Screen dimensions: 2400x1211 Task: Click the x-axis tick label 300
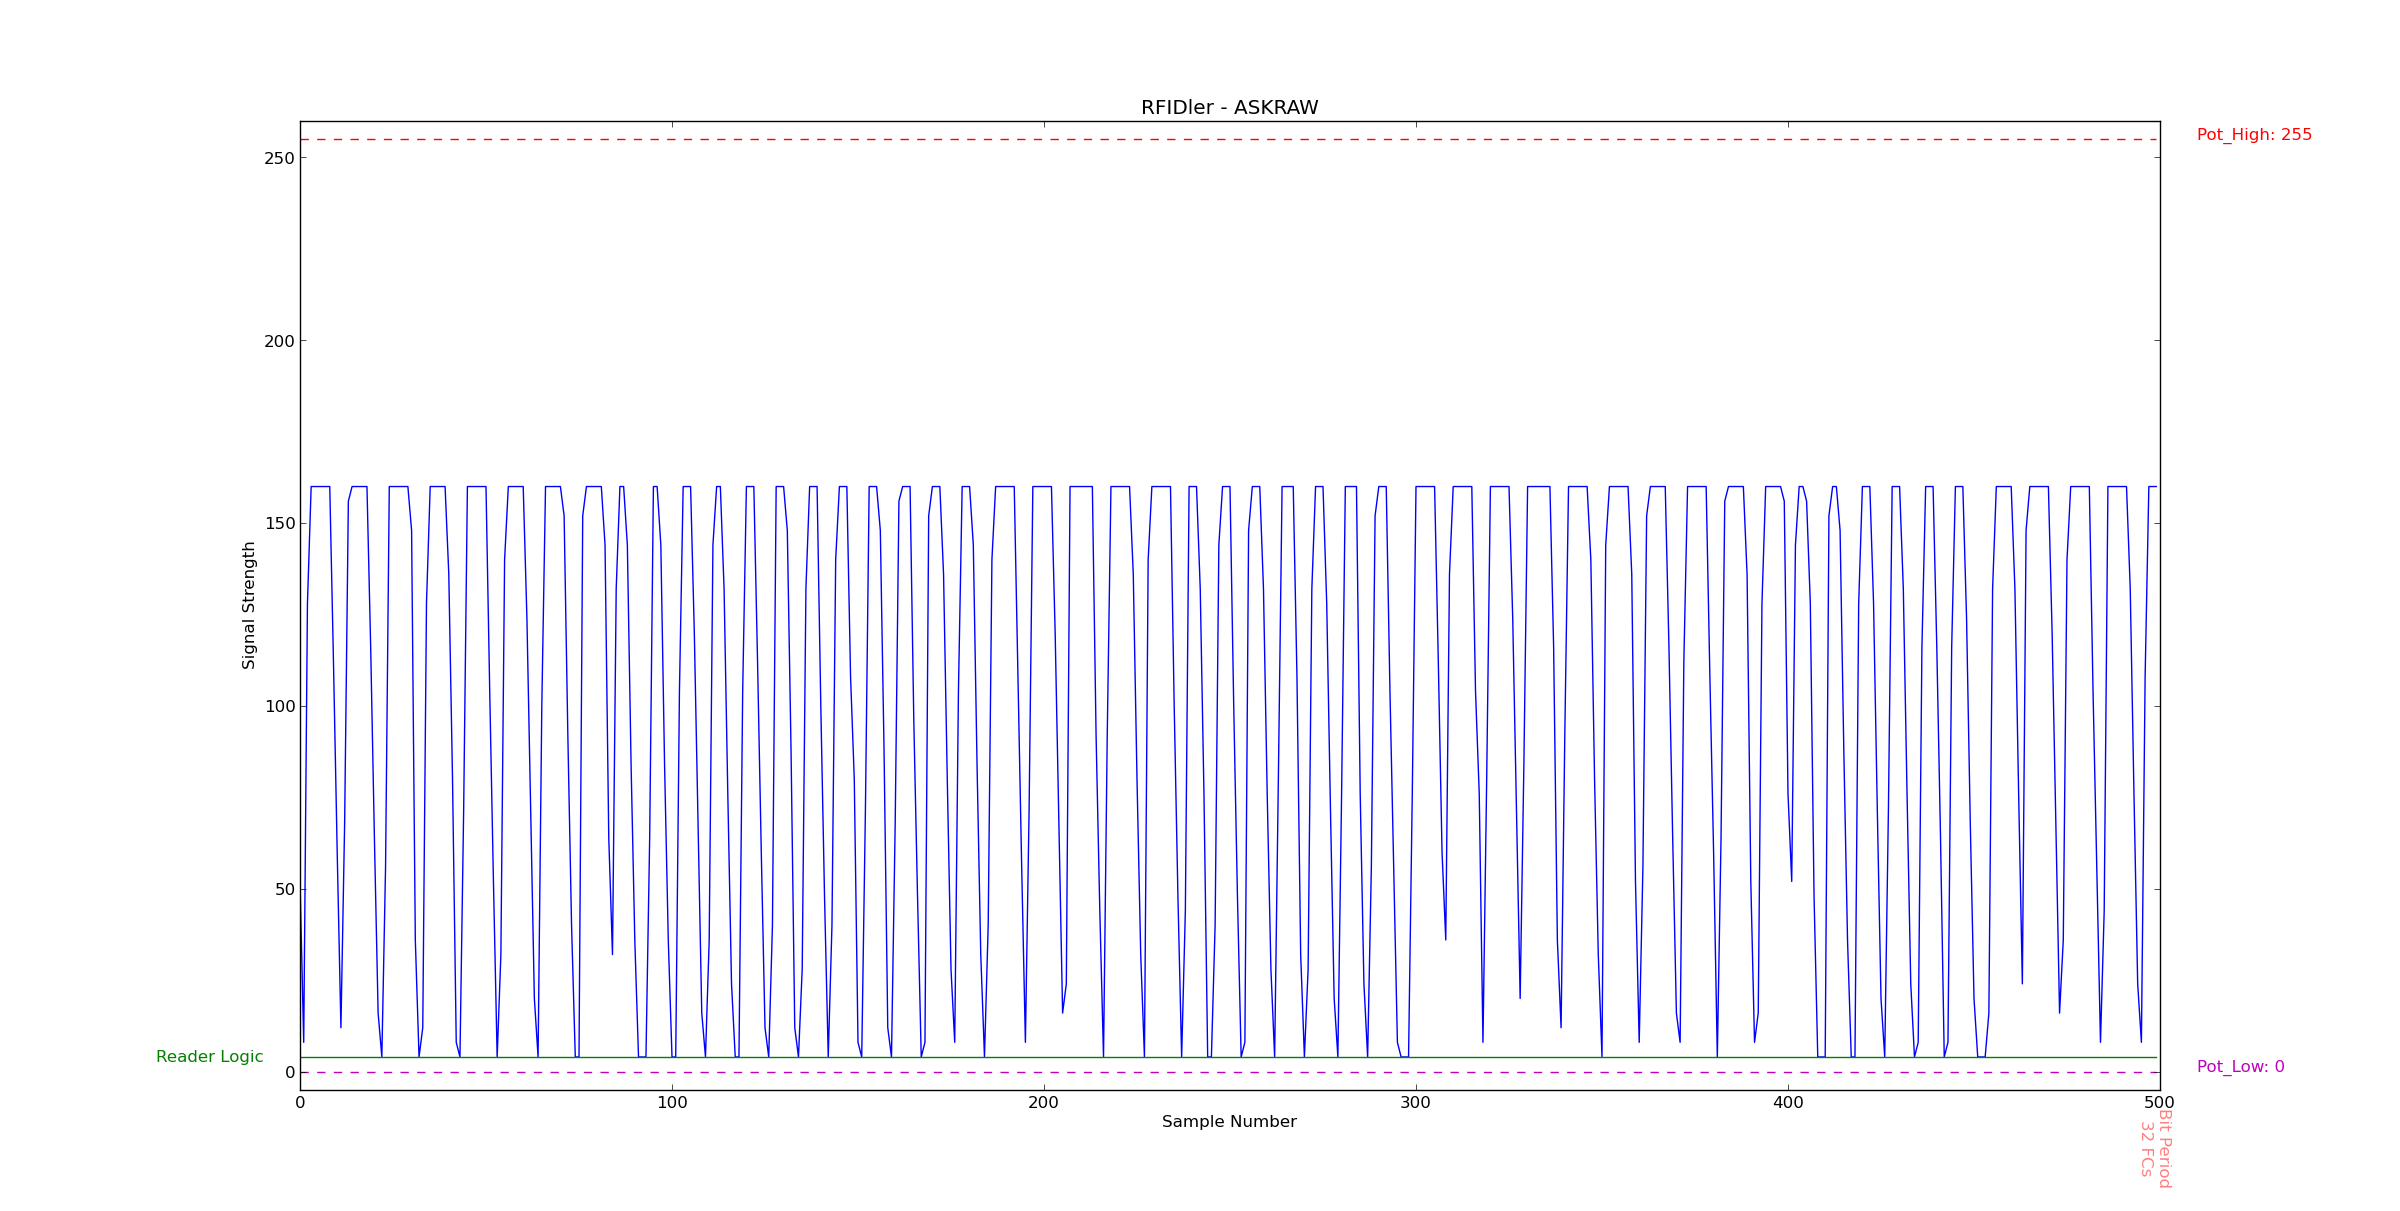[x=1416, y=1103]
